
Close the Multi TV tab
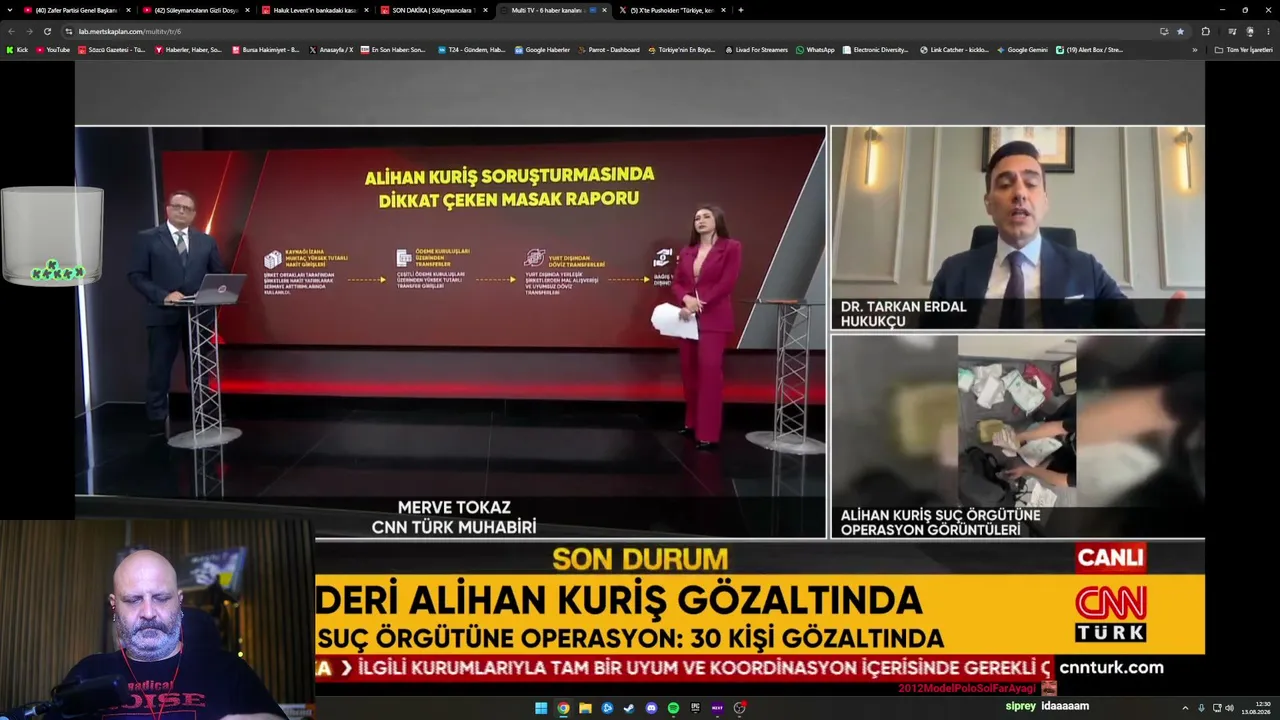click(604, 10)
